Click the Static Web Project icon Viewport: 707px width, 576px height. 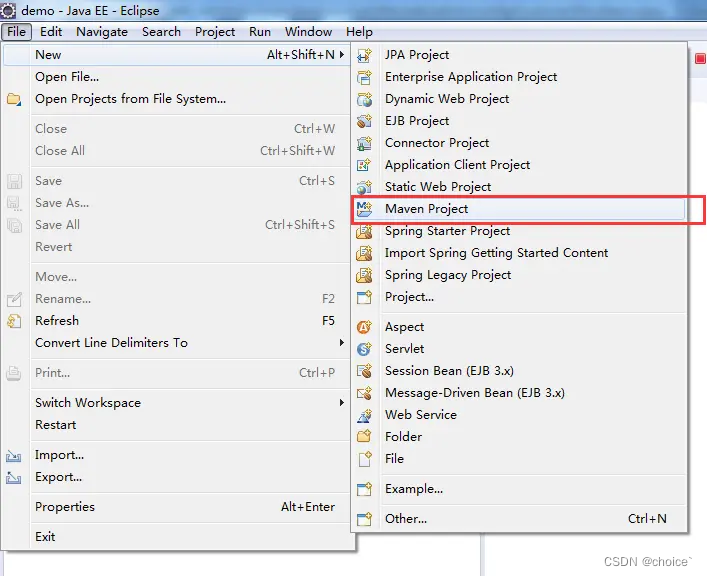click(x=364, y=187)
